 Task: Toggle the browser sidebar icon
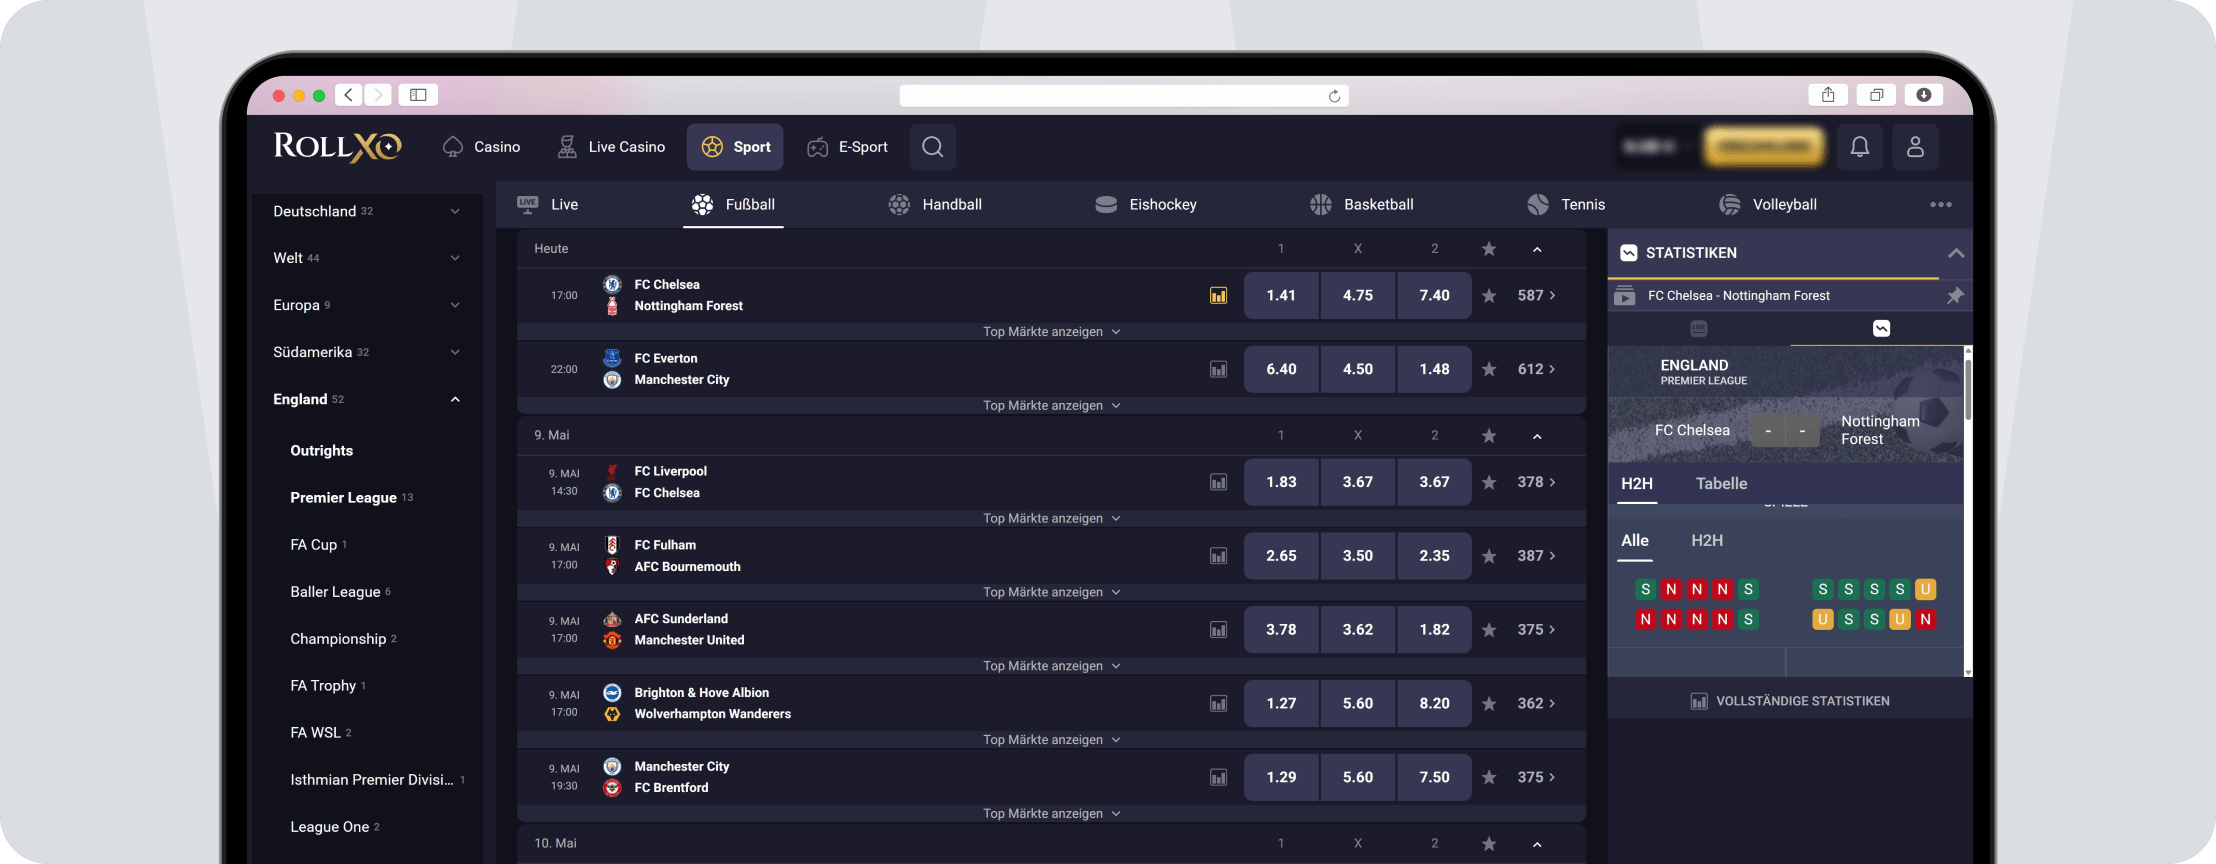coord(418,95)
